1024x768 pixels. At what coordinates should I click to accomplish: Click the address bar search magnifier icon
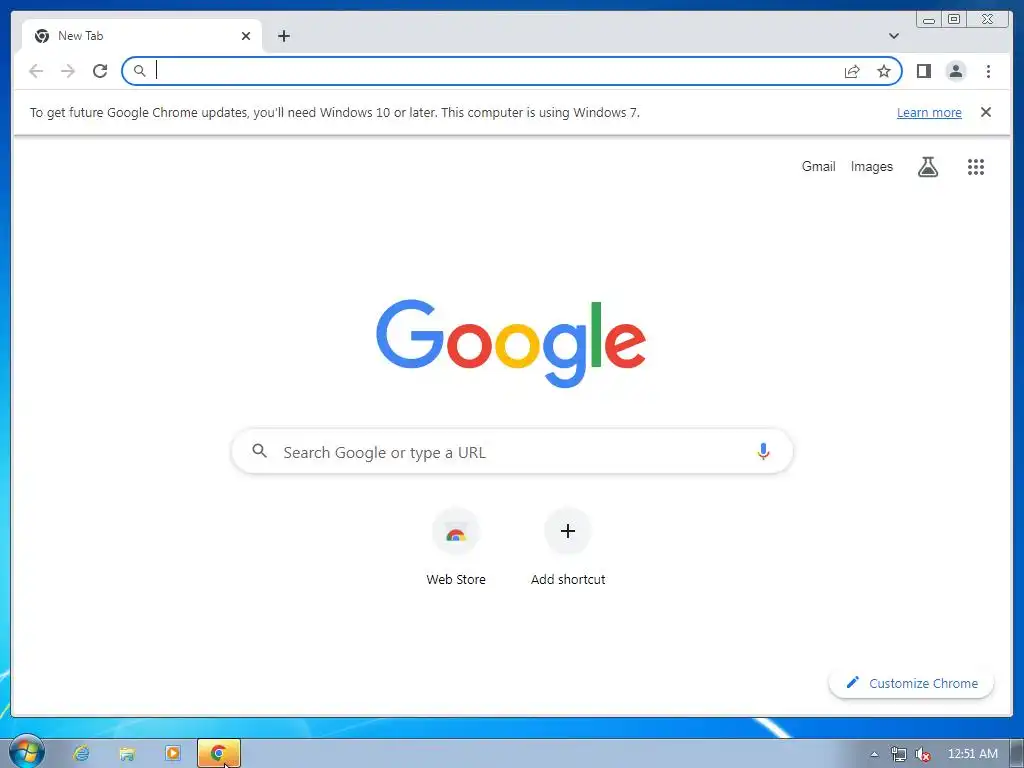tap(139, 71)
